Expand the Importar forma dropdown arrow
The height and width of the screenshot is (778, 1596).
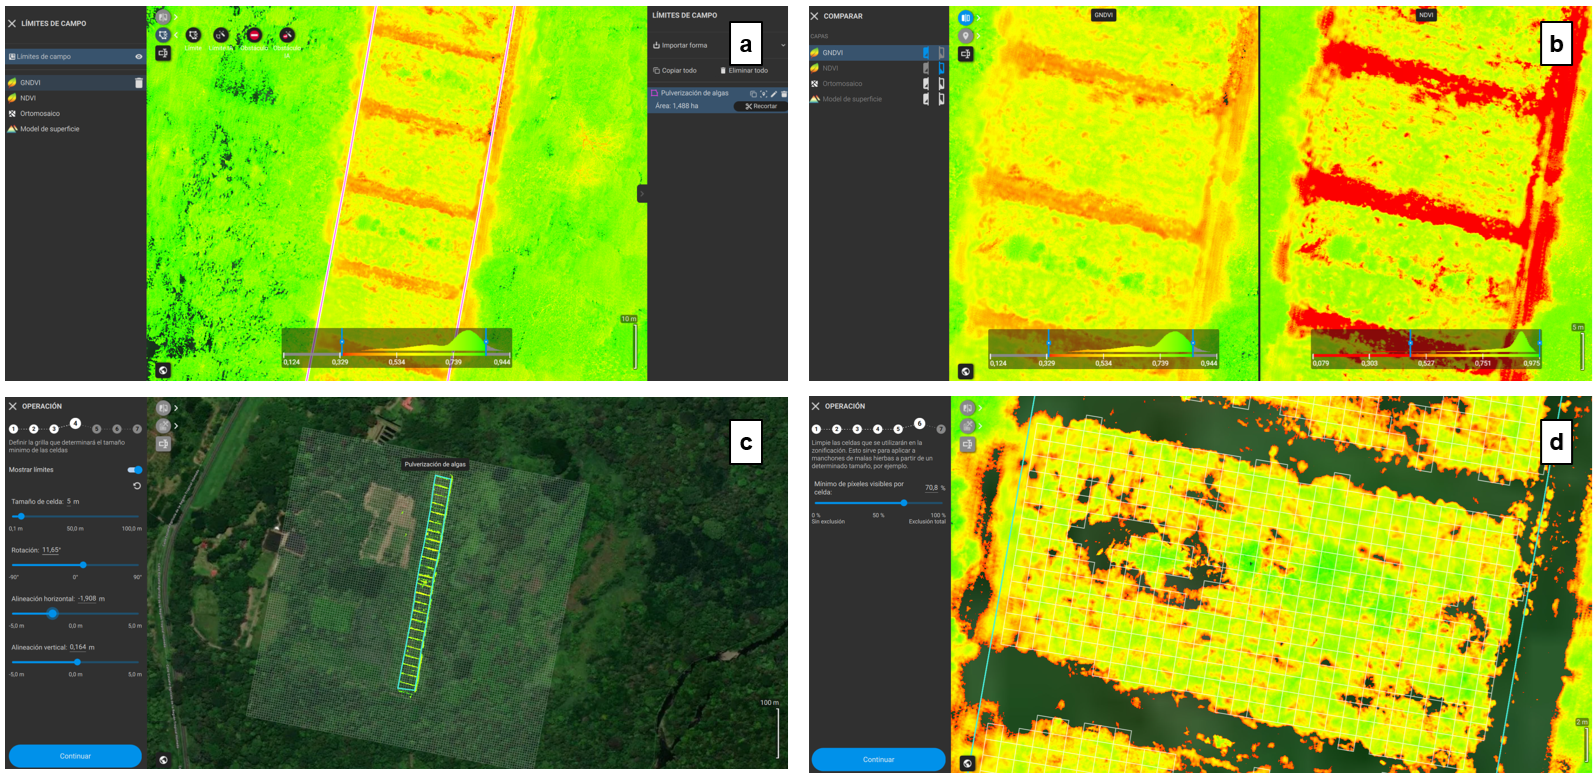[x=783, y=45]
